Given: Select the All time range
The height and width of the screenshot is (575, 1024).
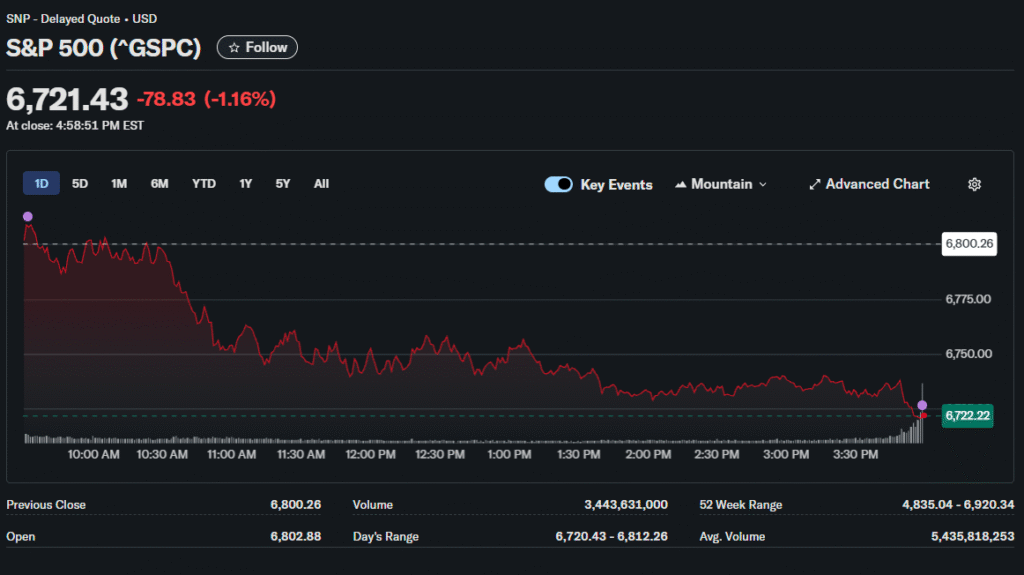Looking at the screenshot, I should click(321, 184).
